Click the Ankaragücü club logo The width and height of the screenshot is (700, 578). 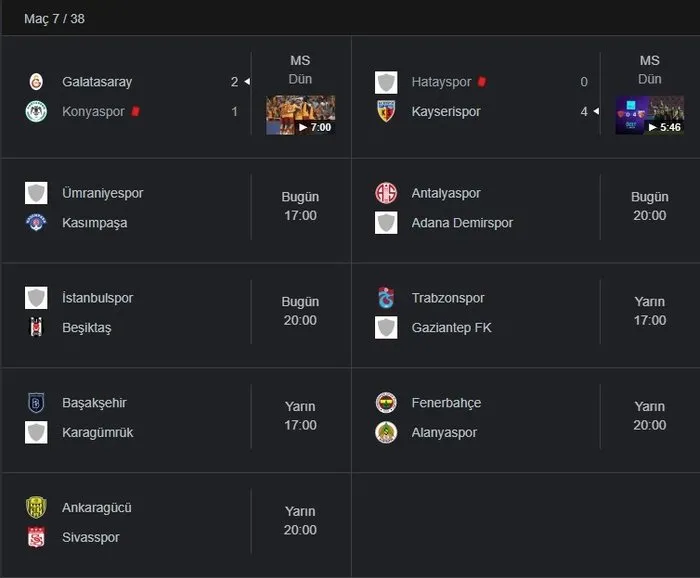(36, 508)
